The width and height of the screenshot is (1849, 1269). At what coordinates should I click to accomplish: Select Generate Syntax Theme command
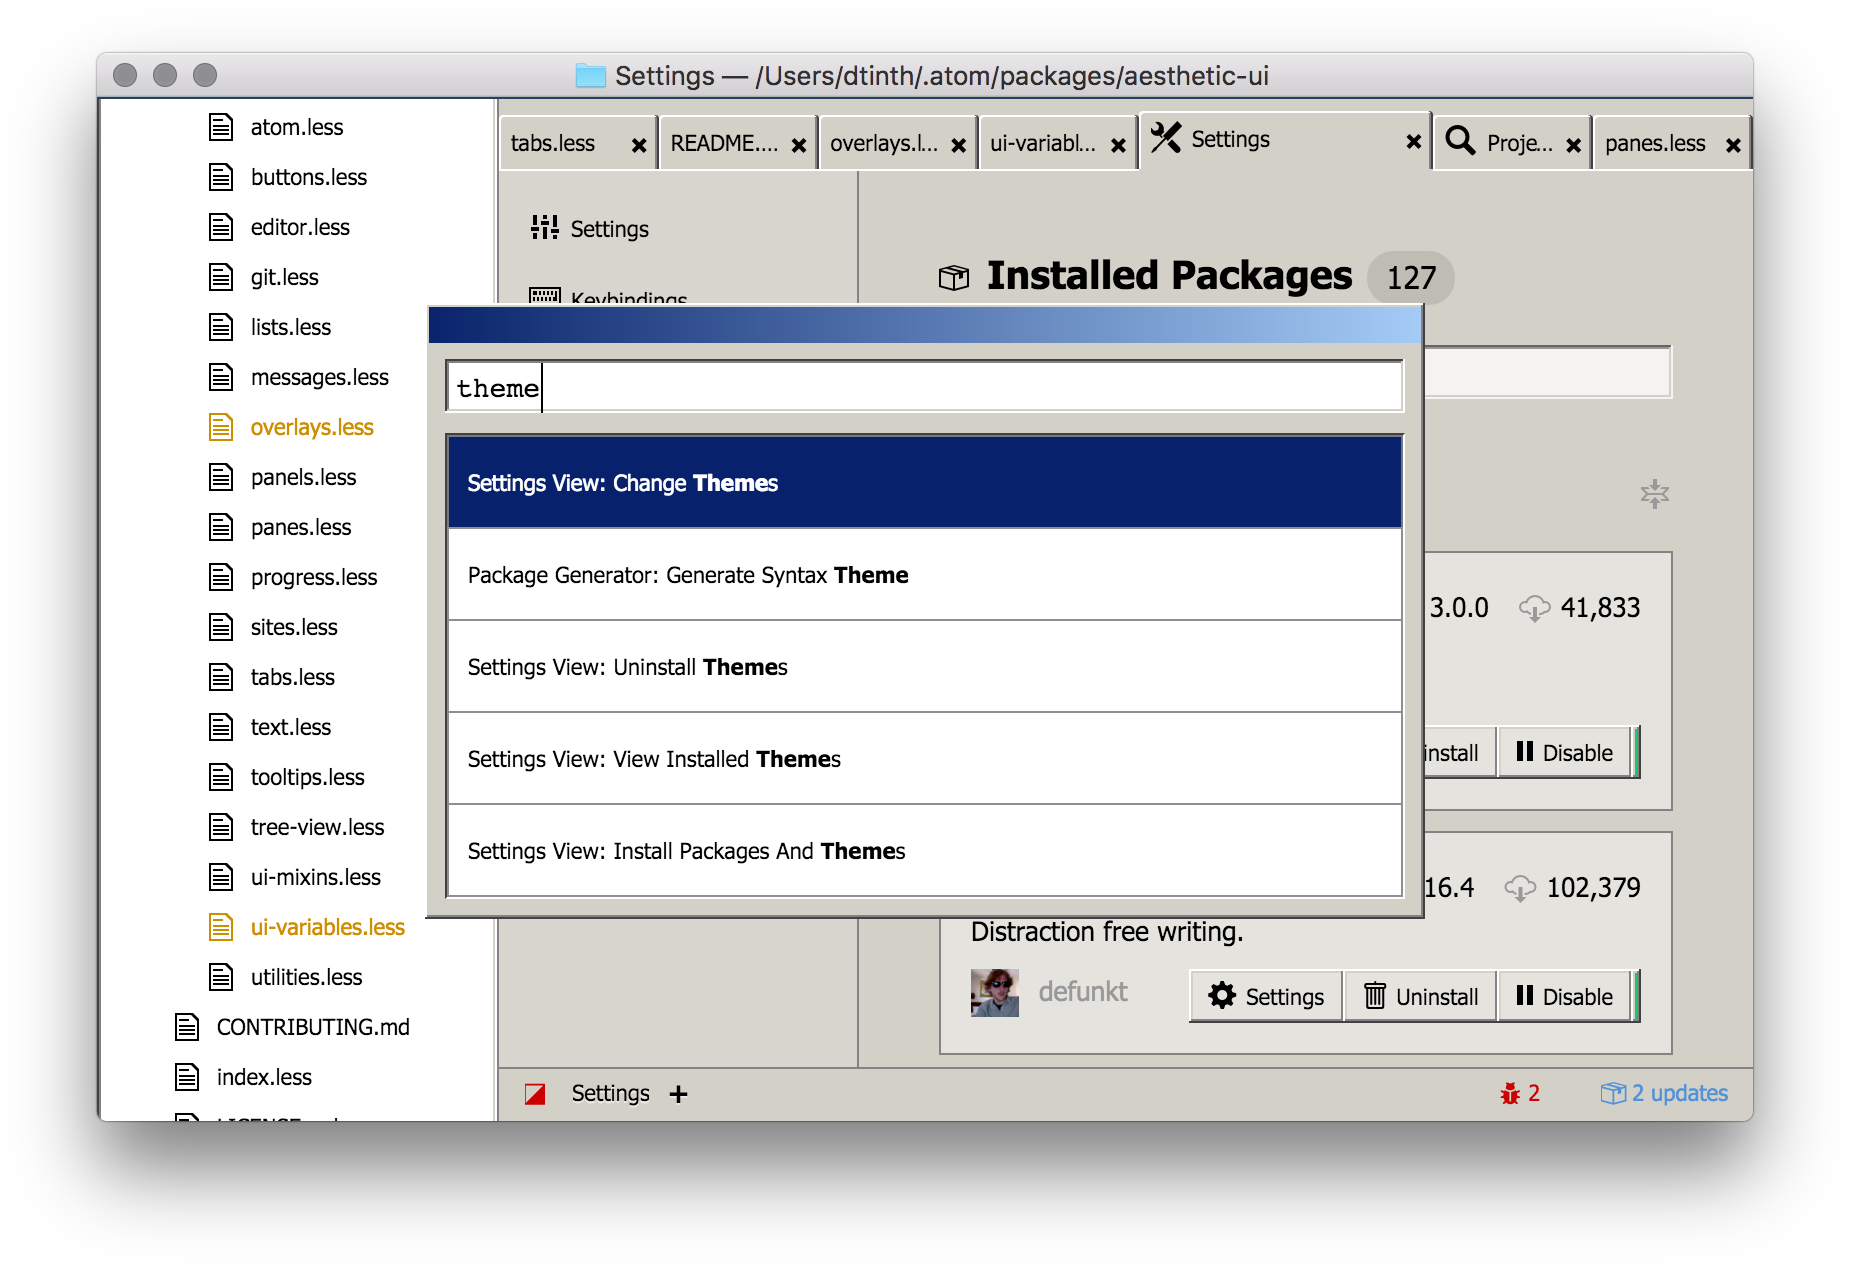click(x=925, y=575)
